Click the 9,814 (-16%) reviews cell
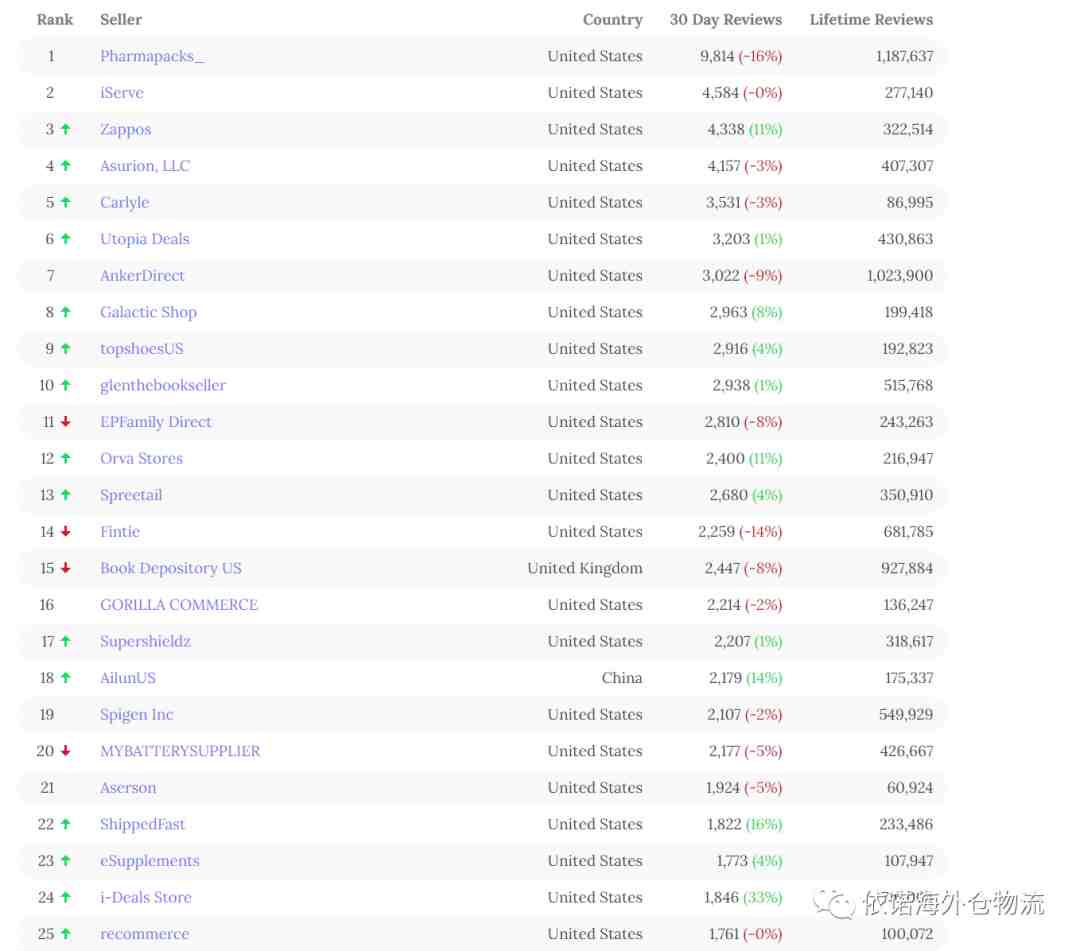1080x951 pixels. [741, 56]
